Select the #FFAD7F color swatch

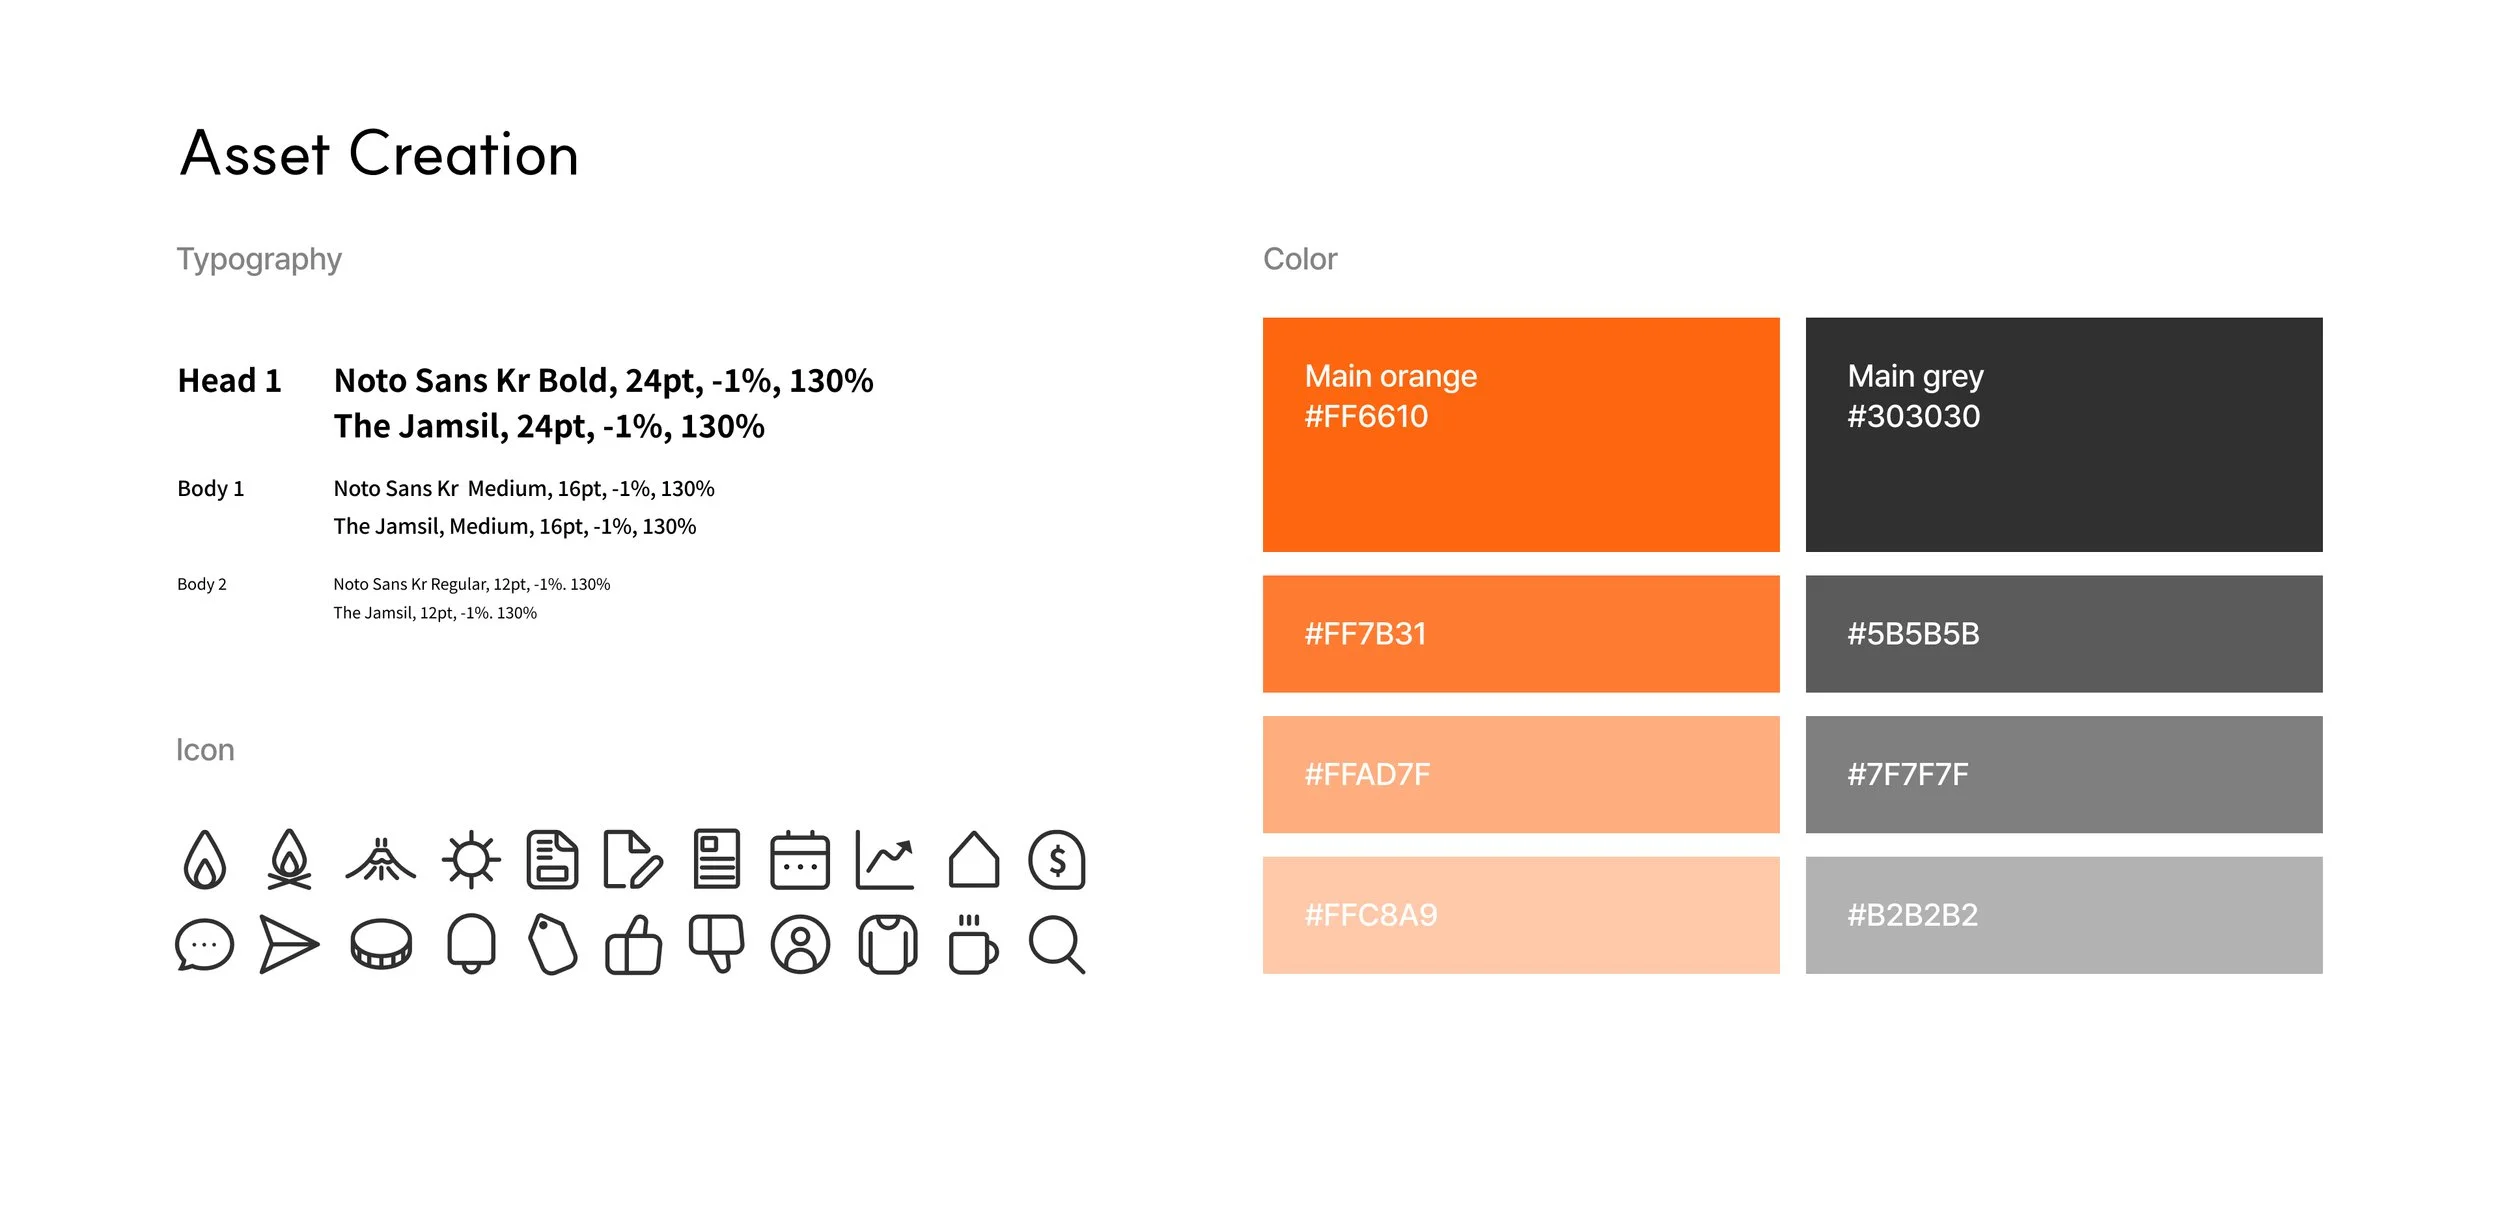coord(1521,775)
